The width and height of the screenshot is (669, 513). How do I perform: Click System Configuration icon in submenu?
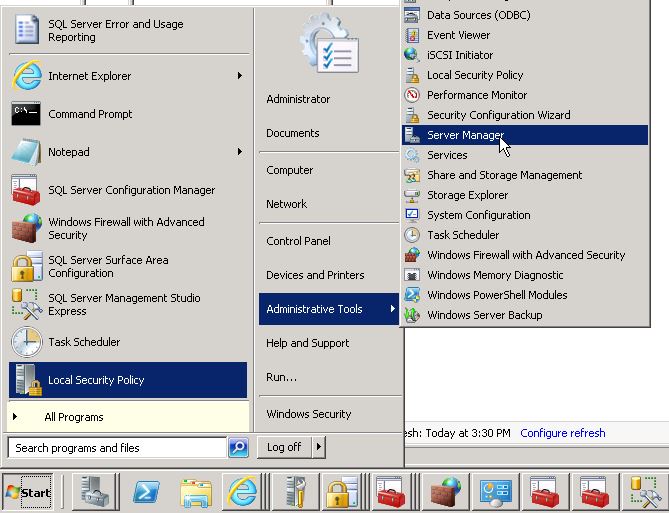[412, 215]
